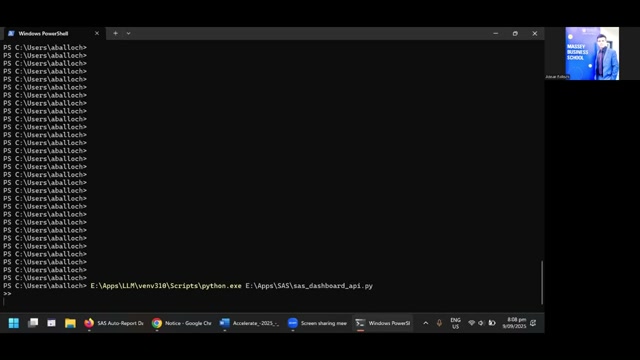Click the sas_dashboard_api.py script path
Screen dimensions: 640x360
pyautogui.click(x=309, y=286)
